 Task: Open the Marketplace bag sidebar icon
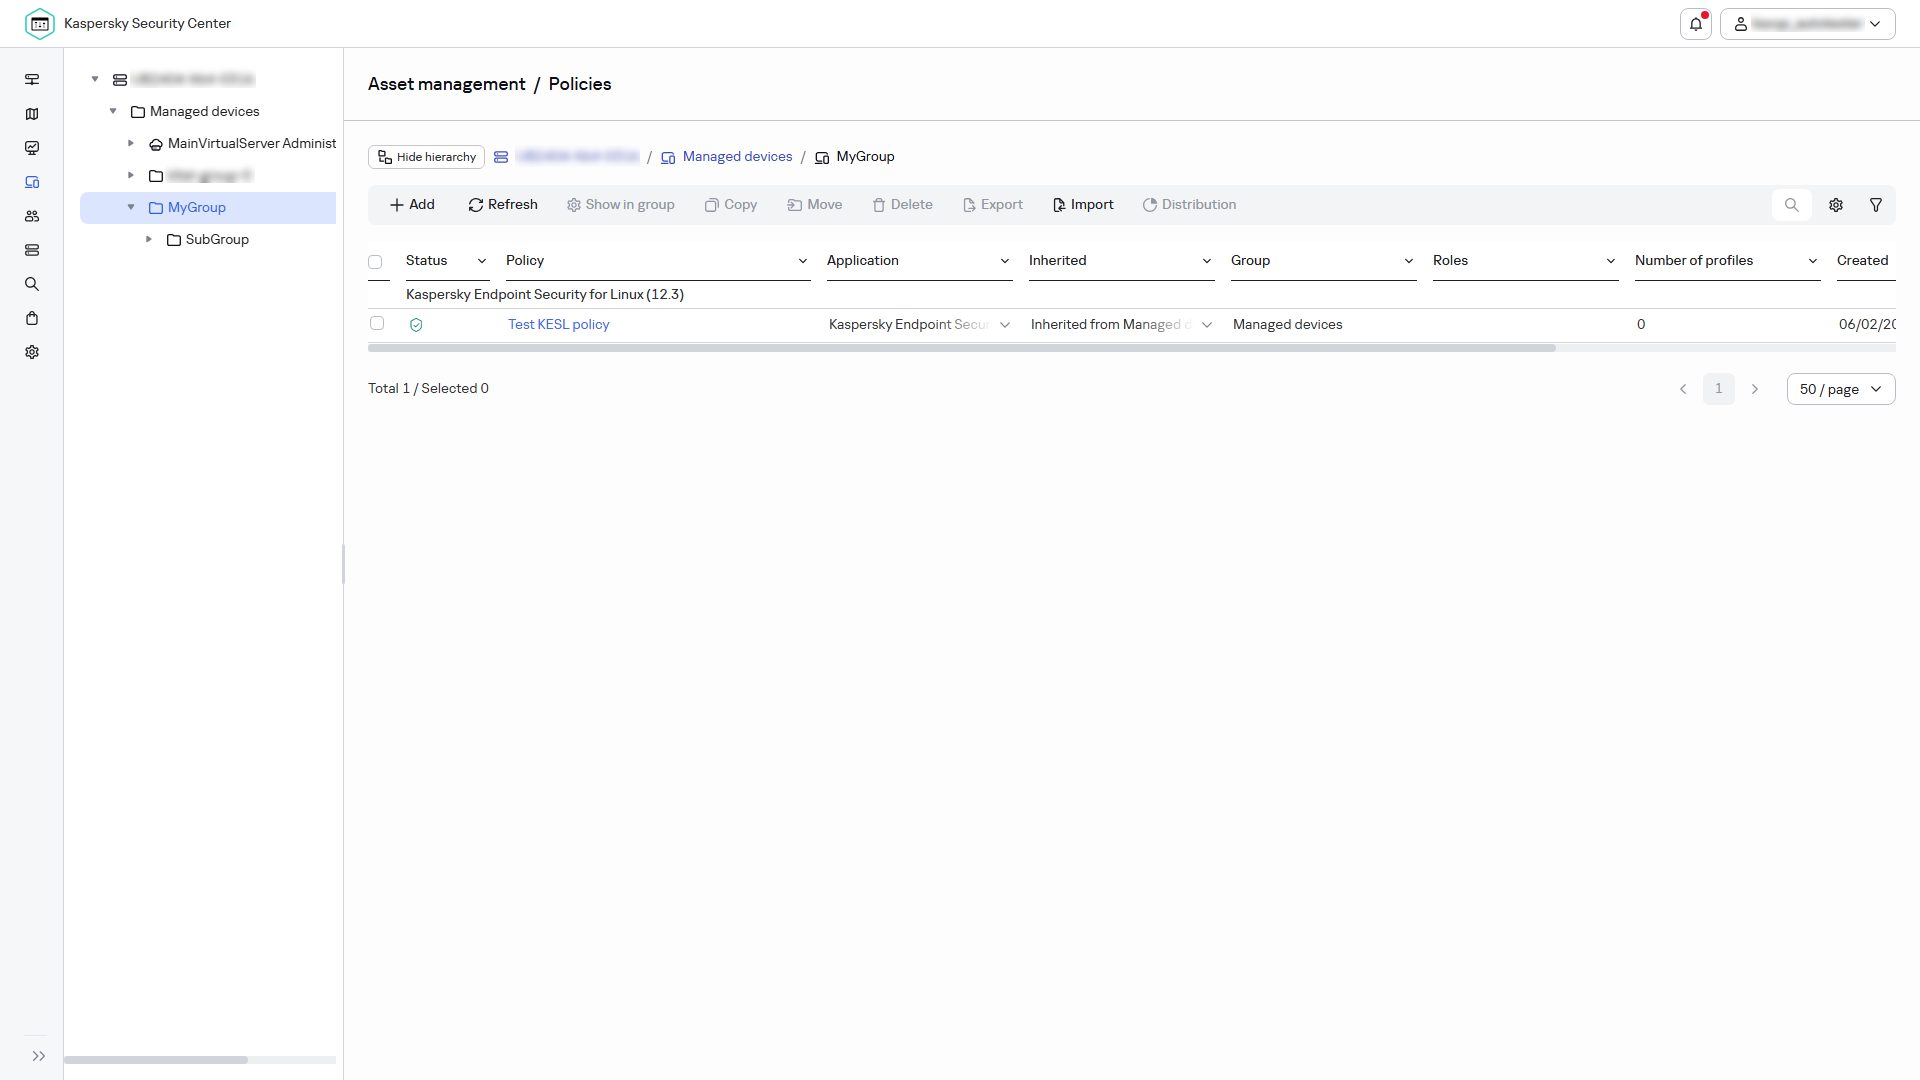pos(32,318)
